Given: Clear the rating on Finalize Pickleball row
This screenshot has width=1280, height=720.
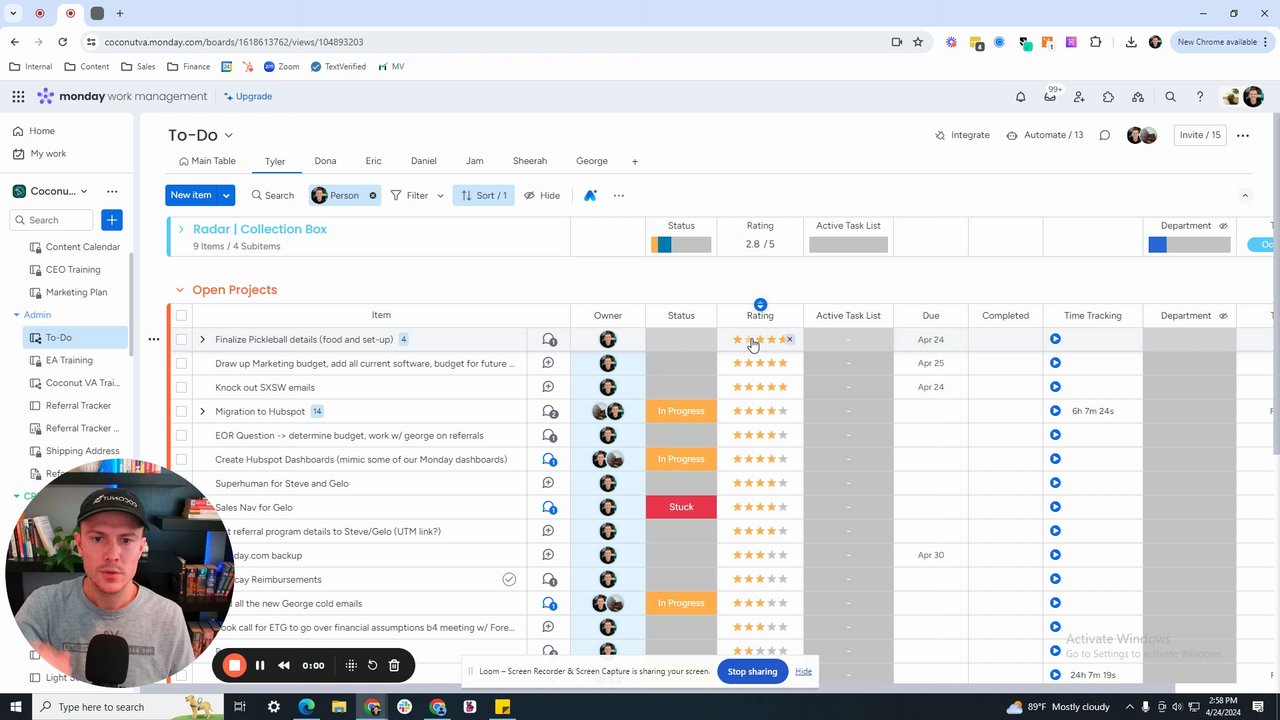Looking at the screenshot, I should tap(789, 339).
